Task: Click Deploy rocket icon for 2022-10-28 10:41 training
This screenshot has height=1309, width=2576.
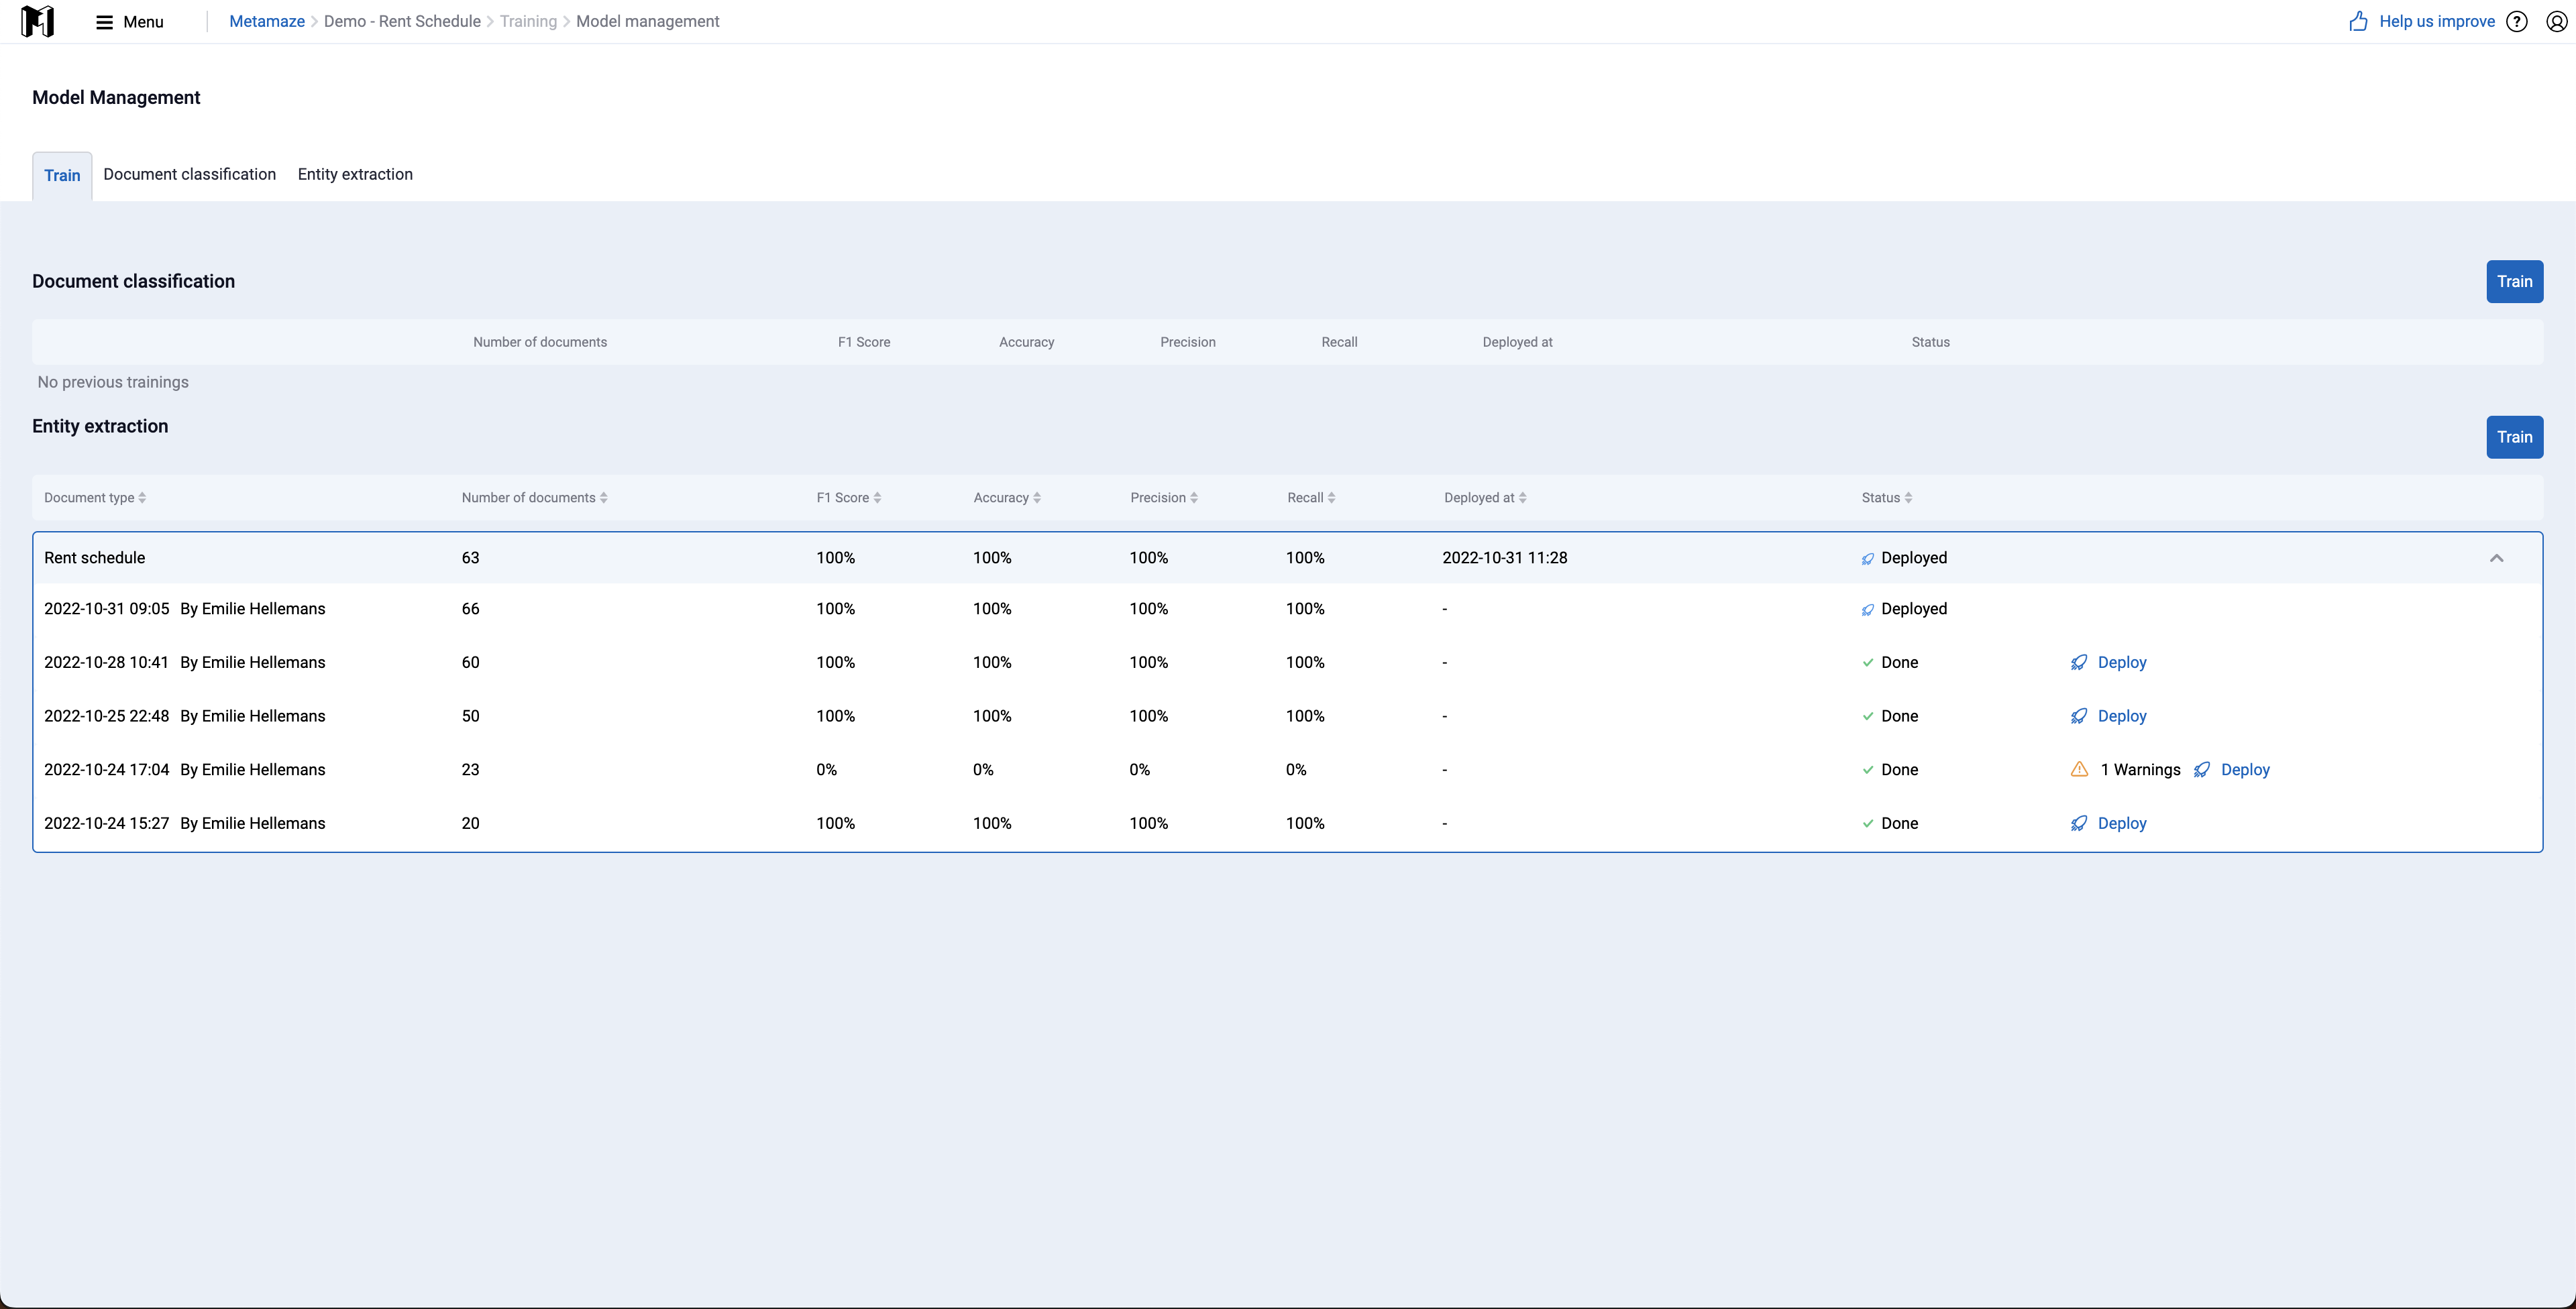Action: [x=2079, y=662]
